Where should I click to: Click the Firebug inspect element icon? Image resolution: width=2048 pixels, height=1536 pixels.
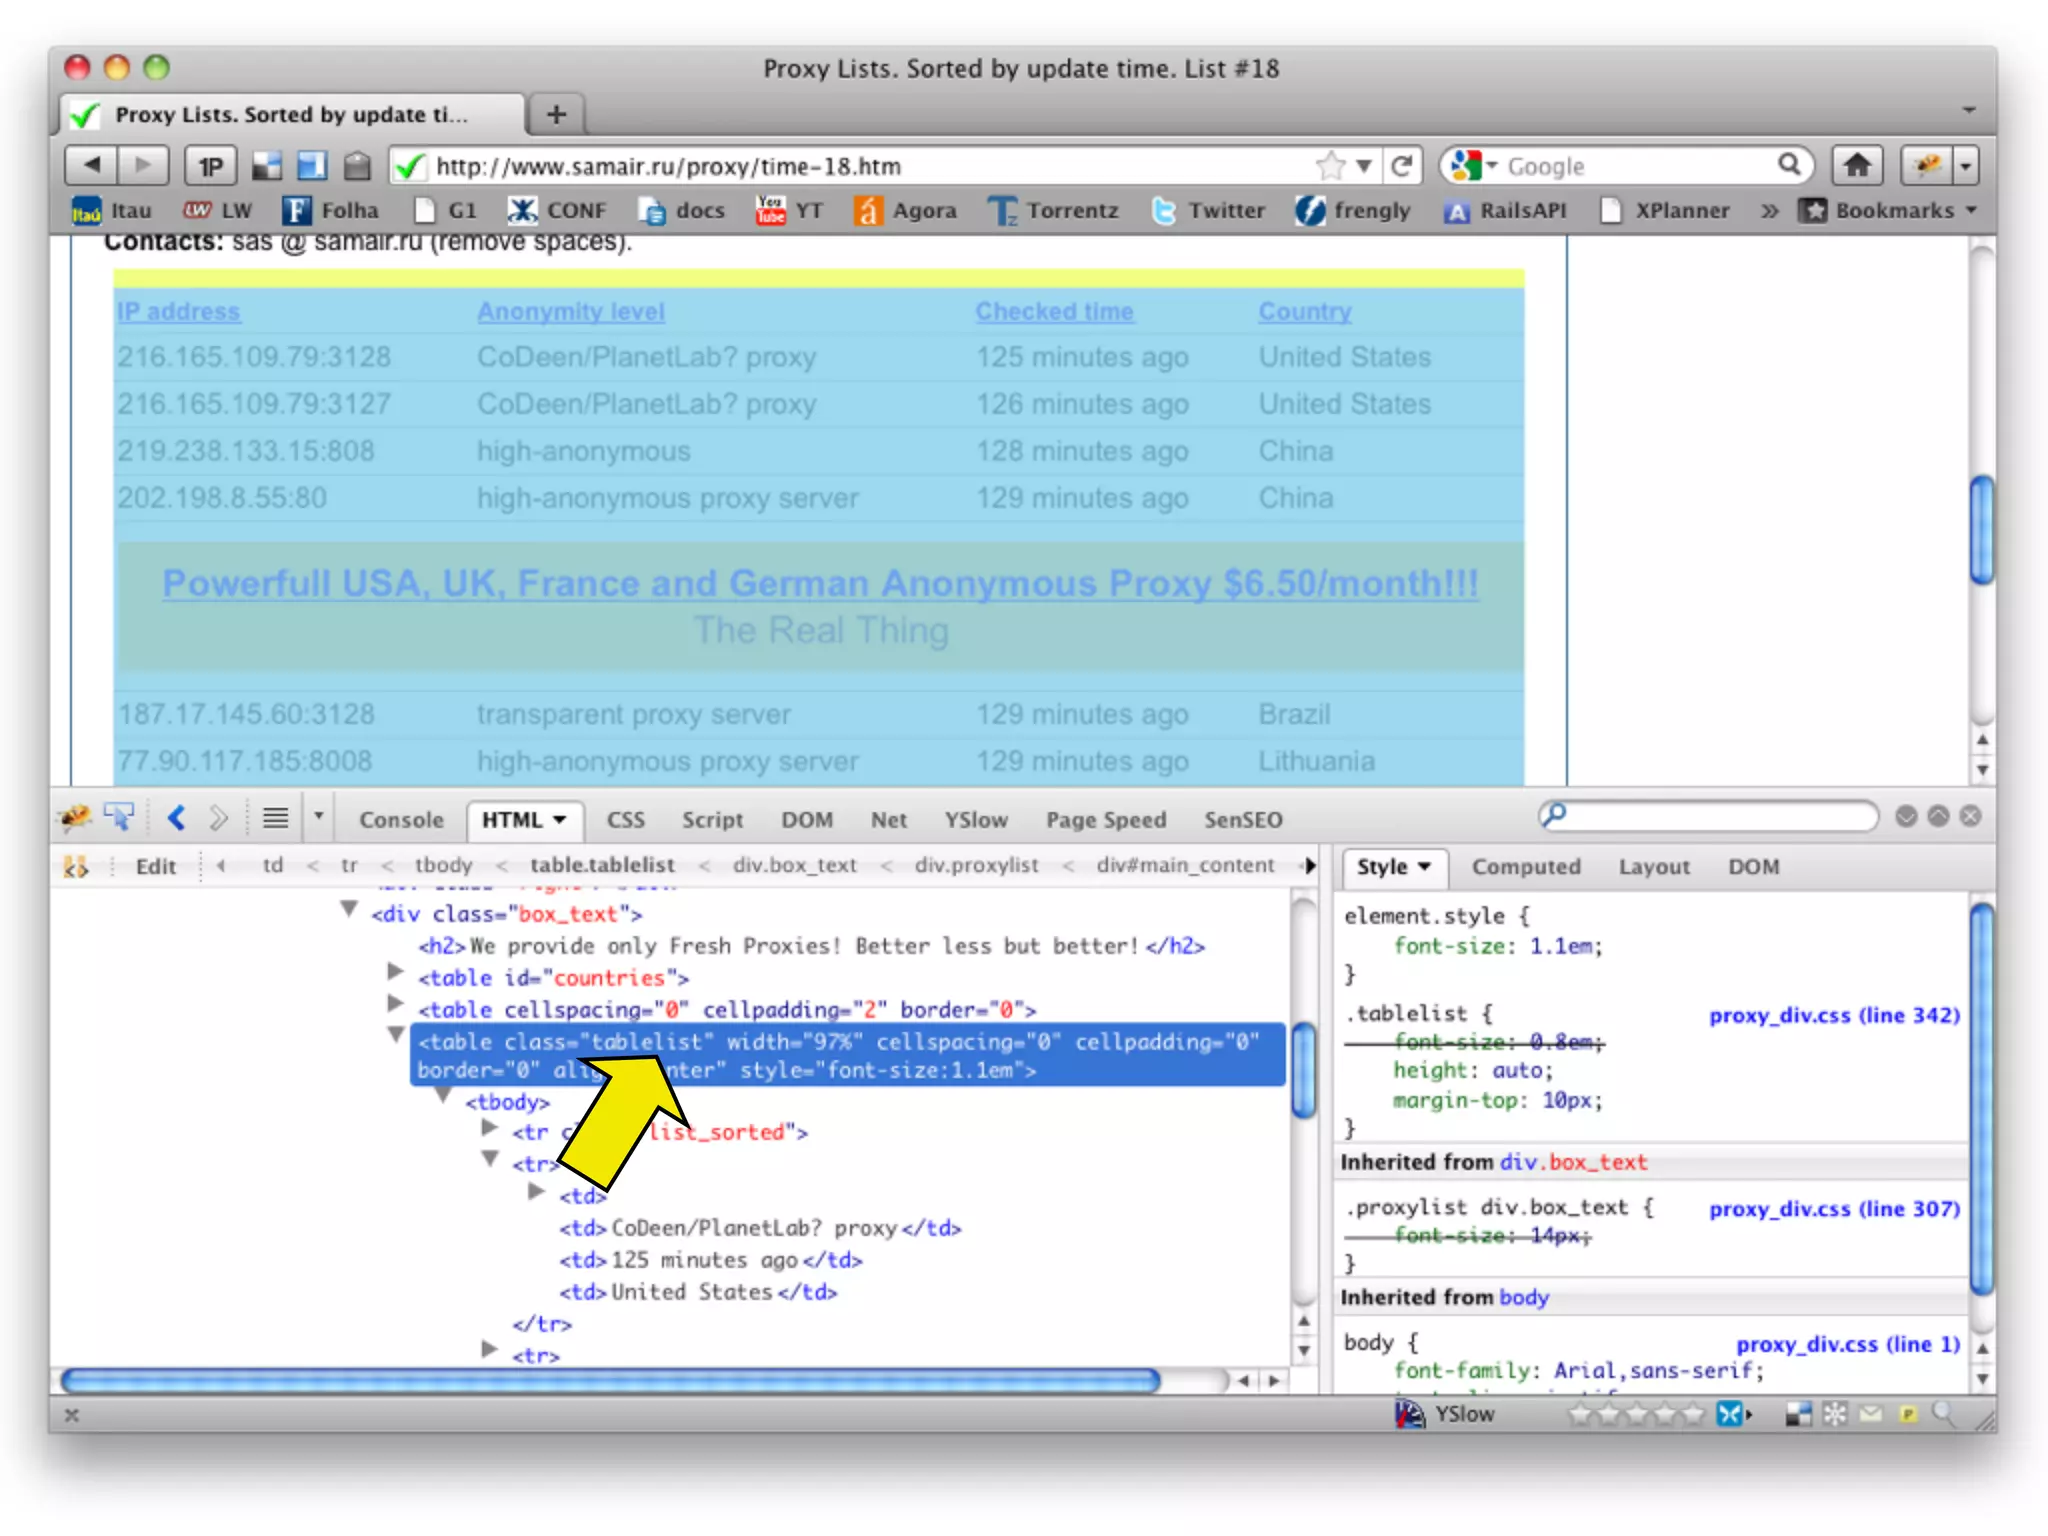(x=120, y=818)
